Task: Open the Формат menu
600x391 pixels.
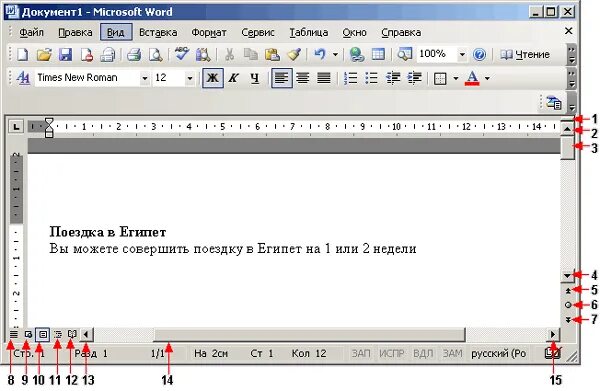Action: tap(209, 32)
